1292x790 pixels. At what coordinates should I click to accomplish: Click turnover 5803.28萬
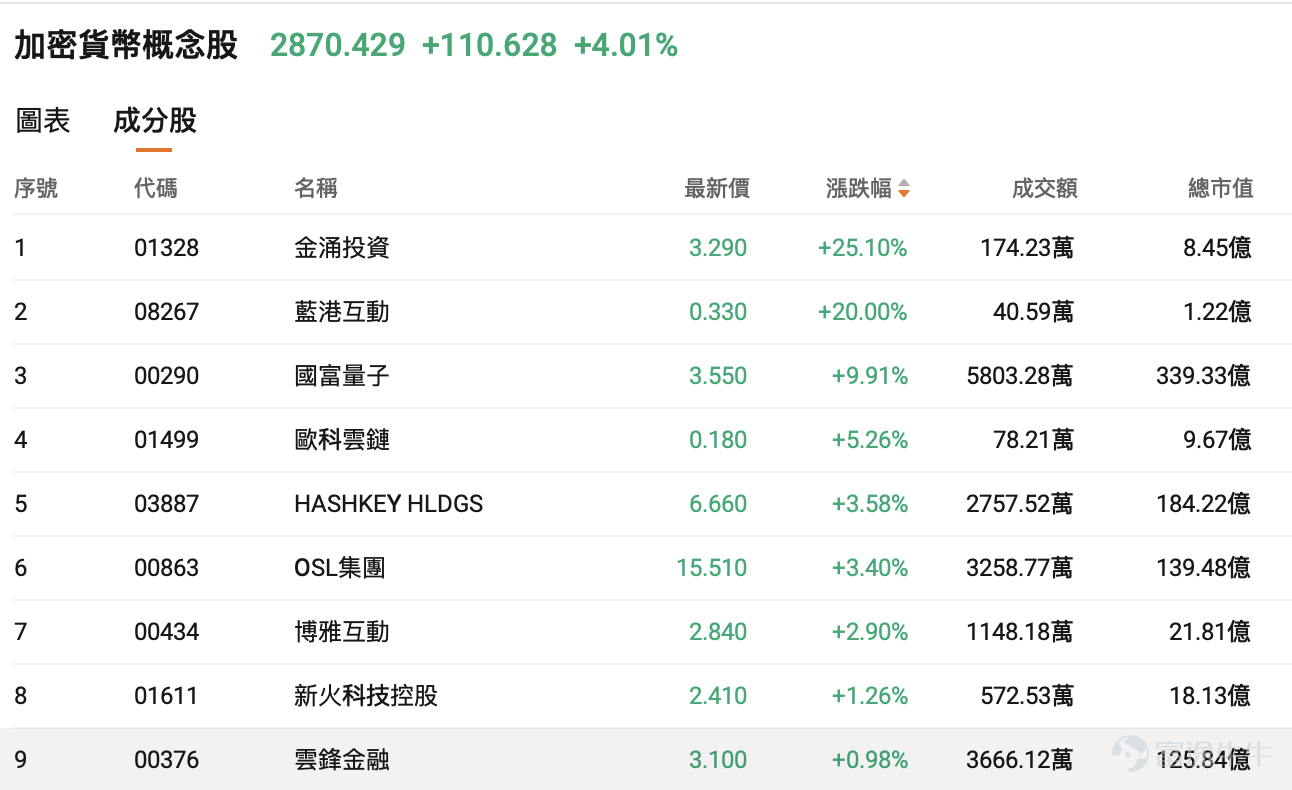[1020, 376]
